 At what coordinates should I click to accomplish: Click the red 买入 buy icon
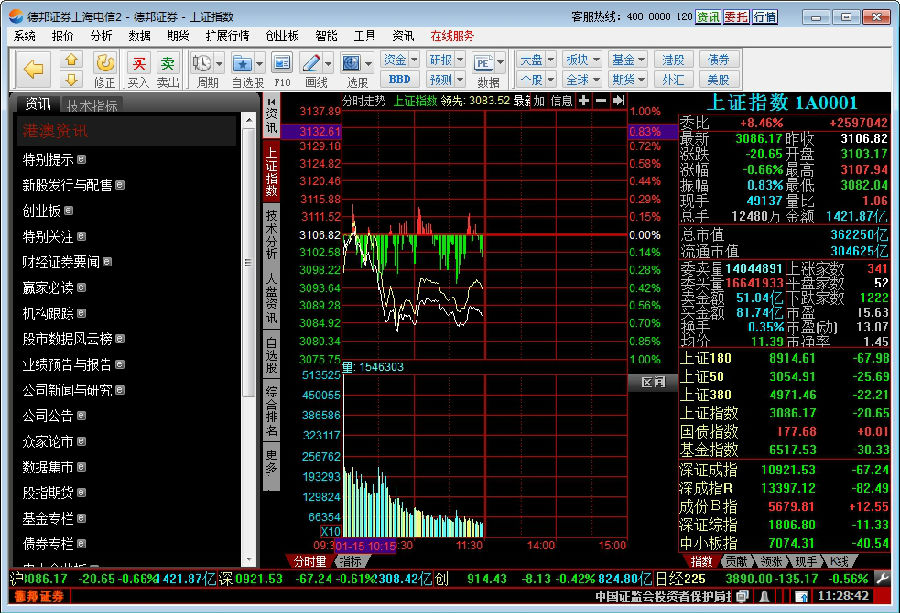(138, 64)
